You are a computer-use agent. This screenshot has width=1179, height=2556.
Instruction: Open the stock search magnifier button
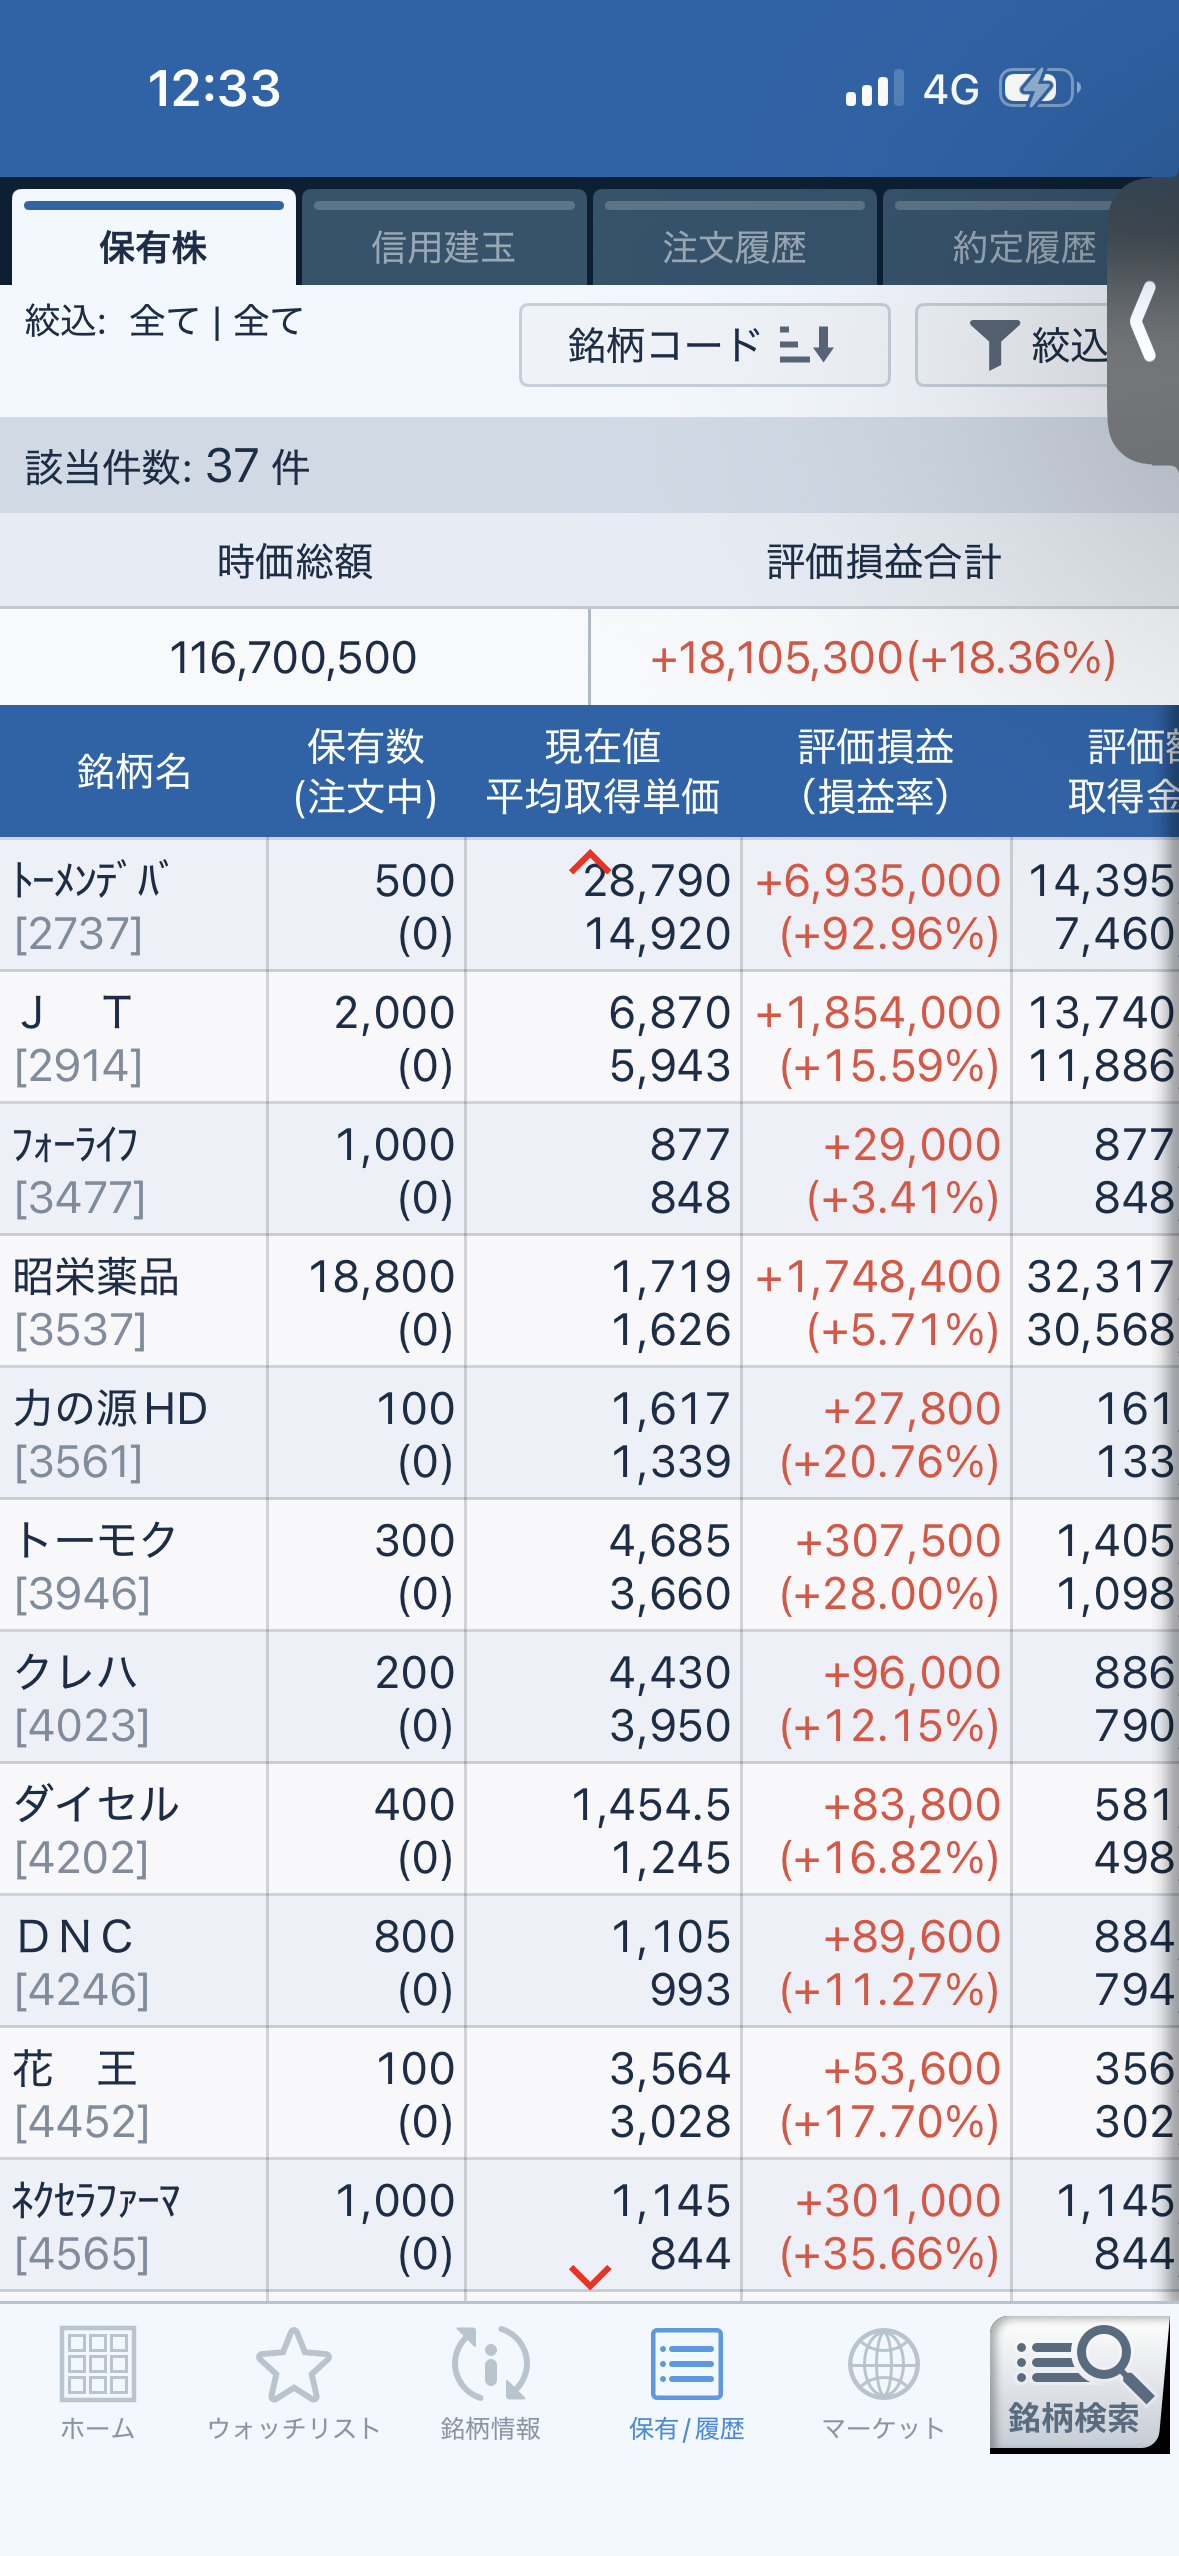tap(1079, 2384)
